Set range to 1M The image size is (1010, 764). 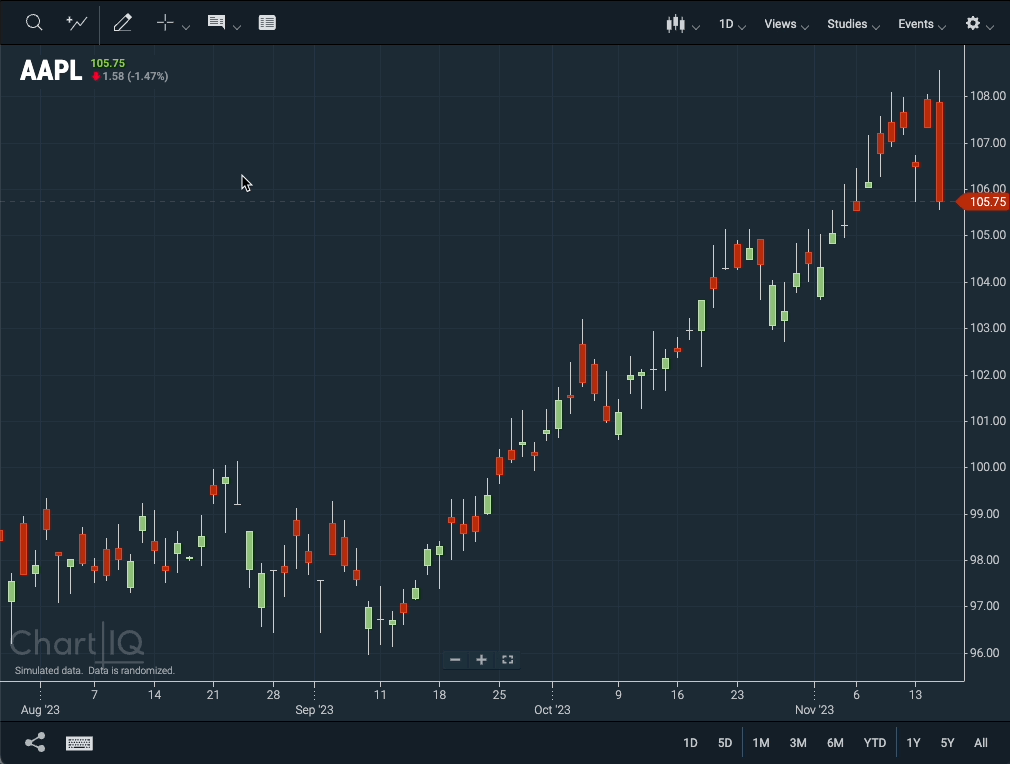tap(761, 743)
